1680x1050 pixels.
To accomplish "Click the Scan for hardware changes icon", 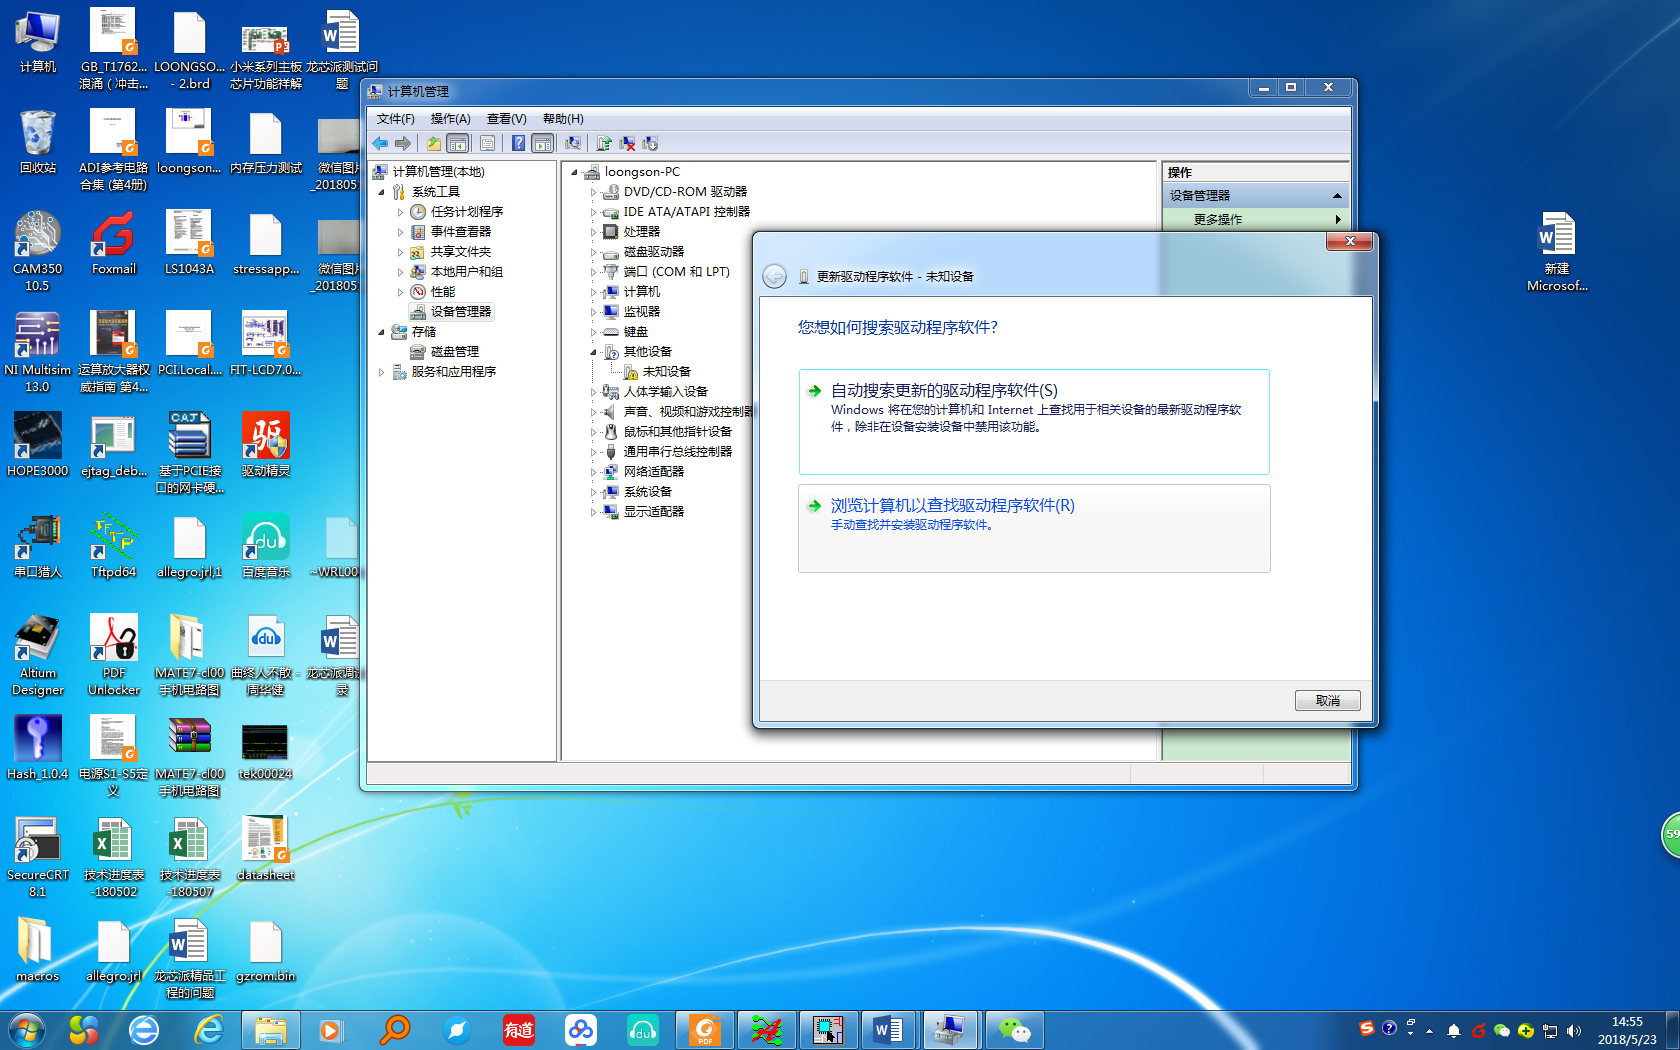I will (573, 143).
